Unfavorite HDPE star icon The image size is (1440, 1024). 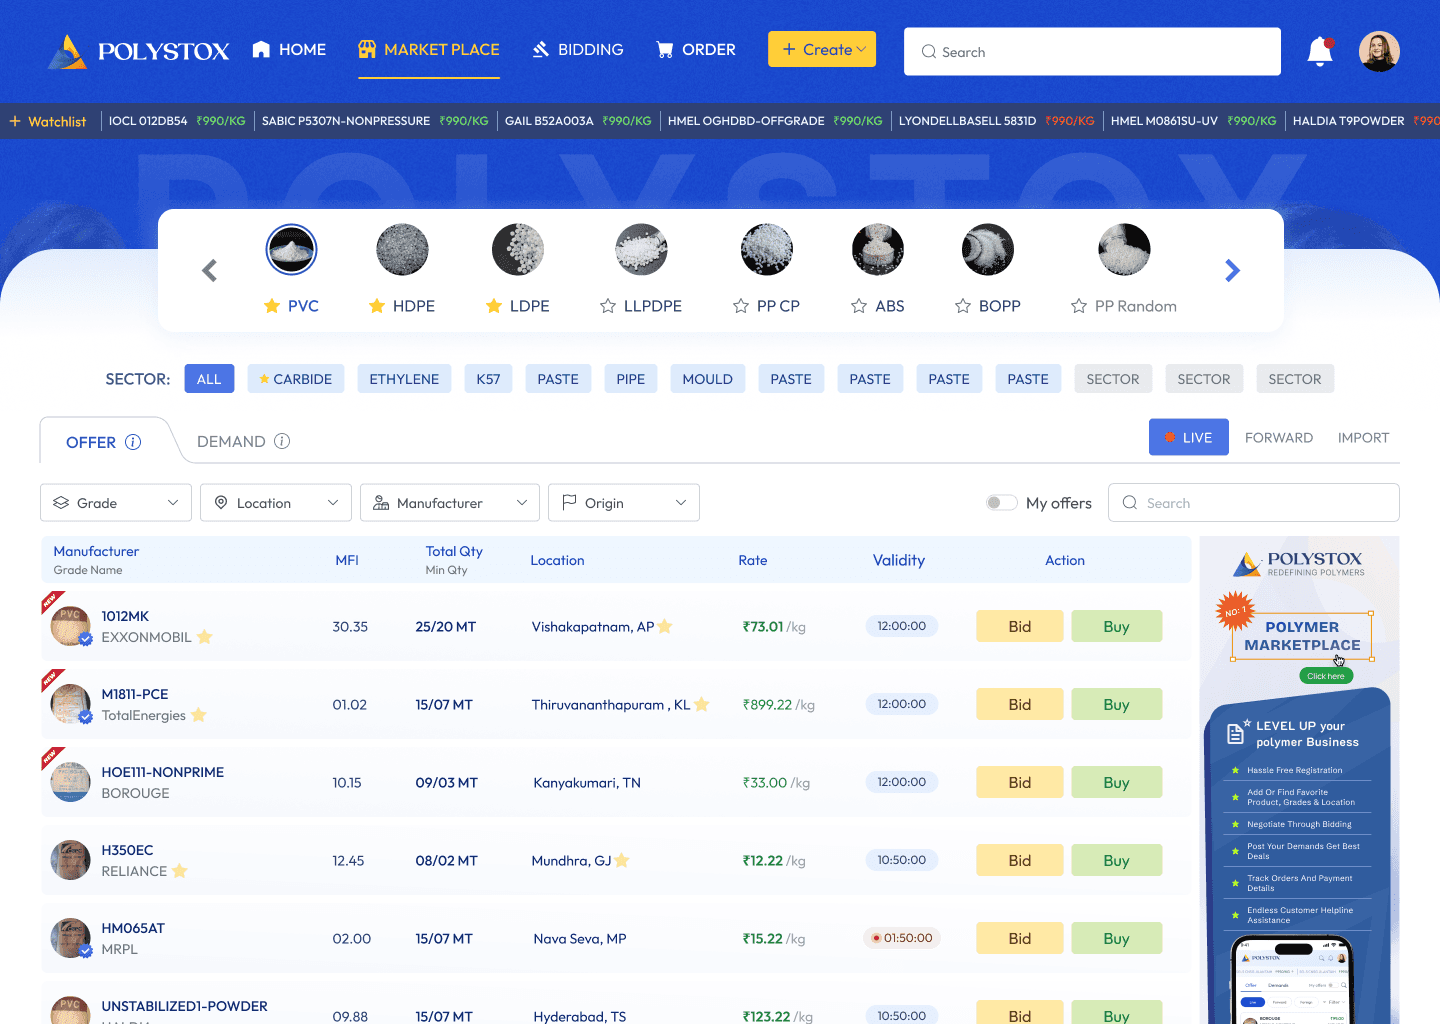pyautogui.click(x=377, y=306)
